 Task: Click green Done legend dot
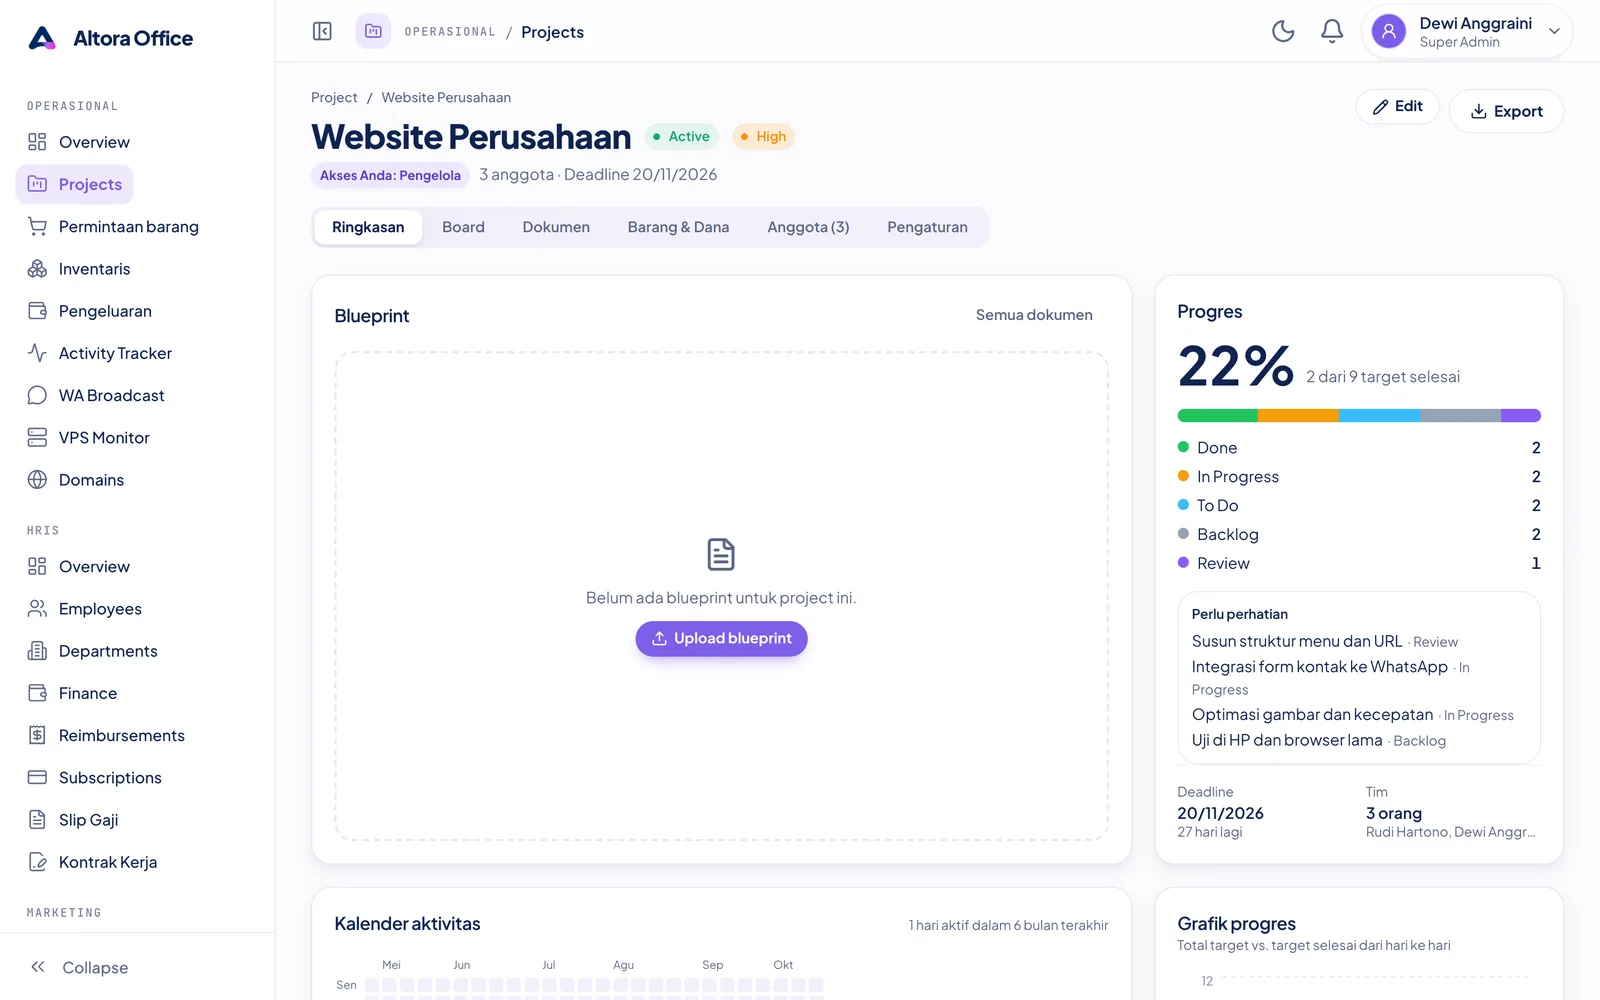coord(1183,447)
